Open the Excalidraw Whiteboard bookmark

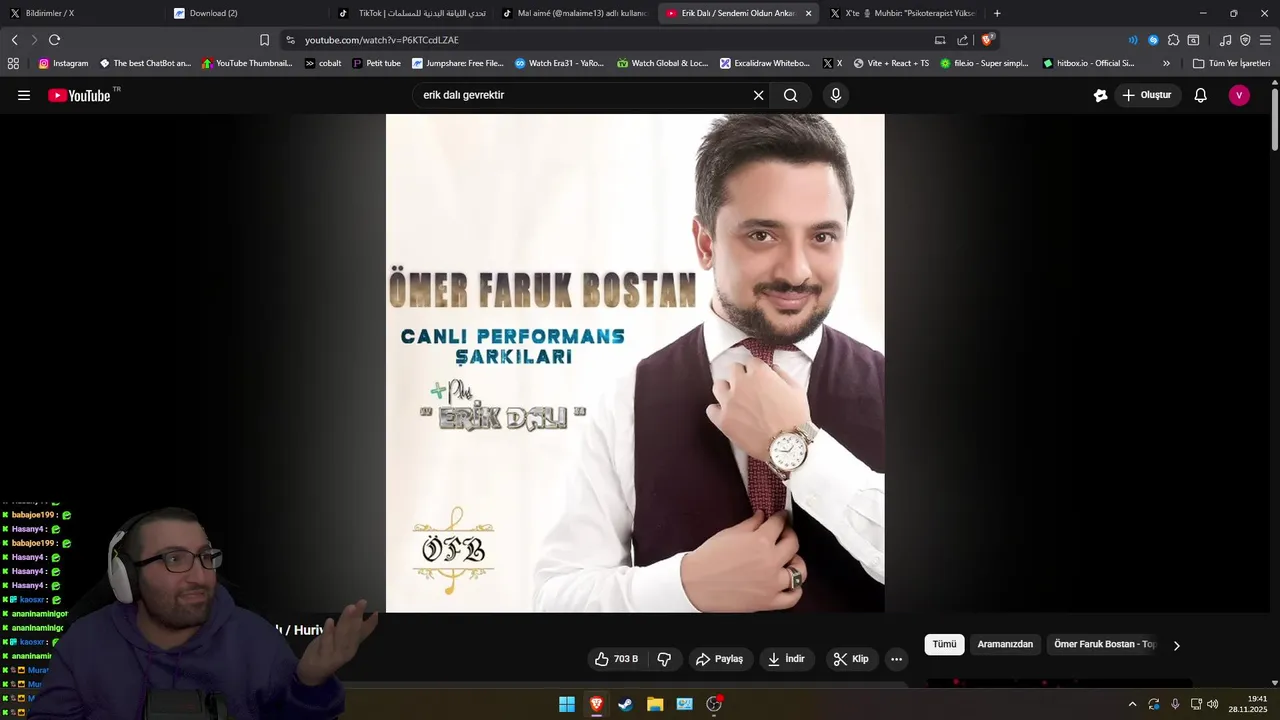point(766,63)
